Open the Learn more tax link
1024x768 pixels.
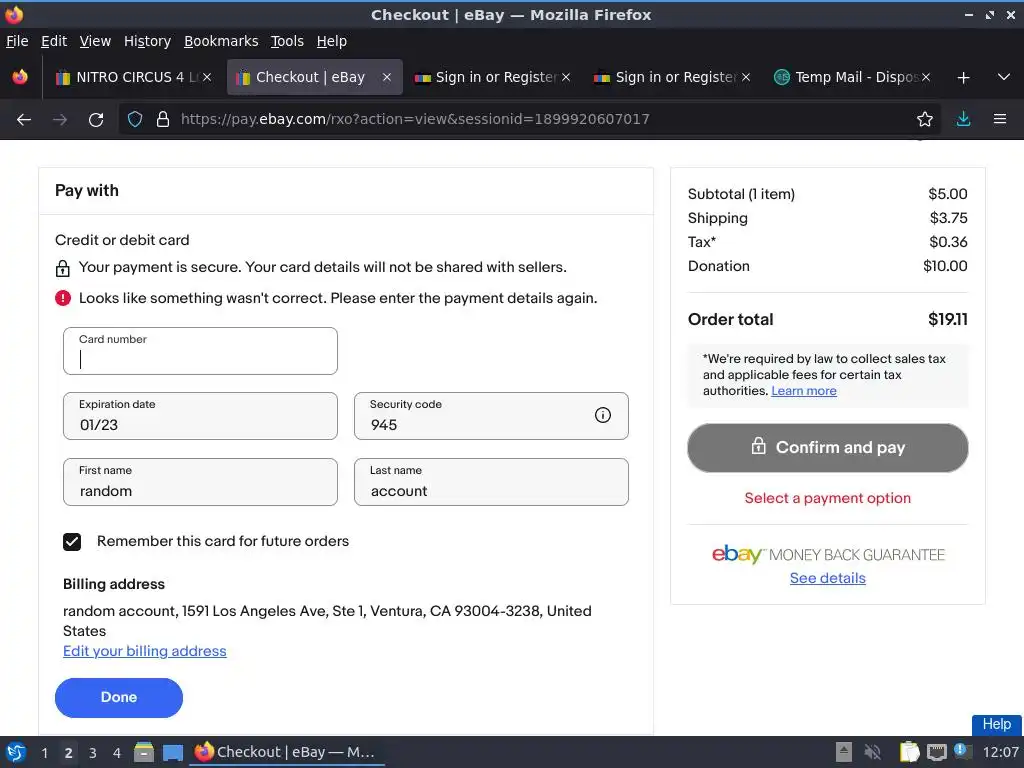(x=804, y=391)
